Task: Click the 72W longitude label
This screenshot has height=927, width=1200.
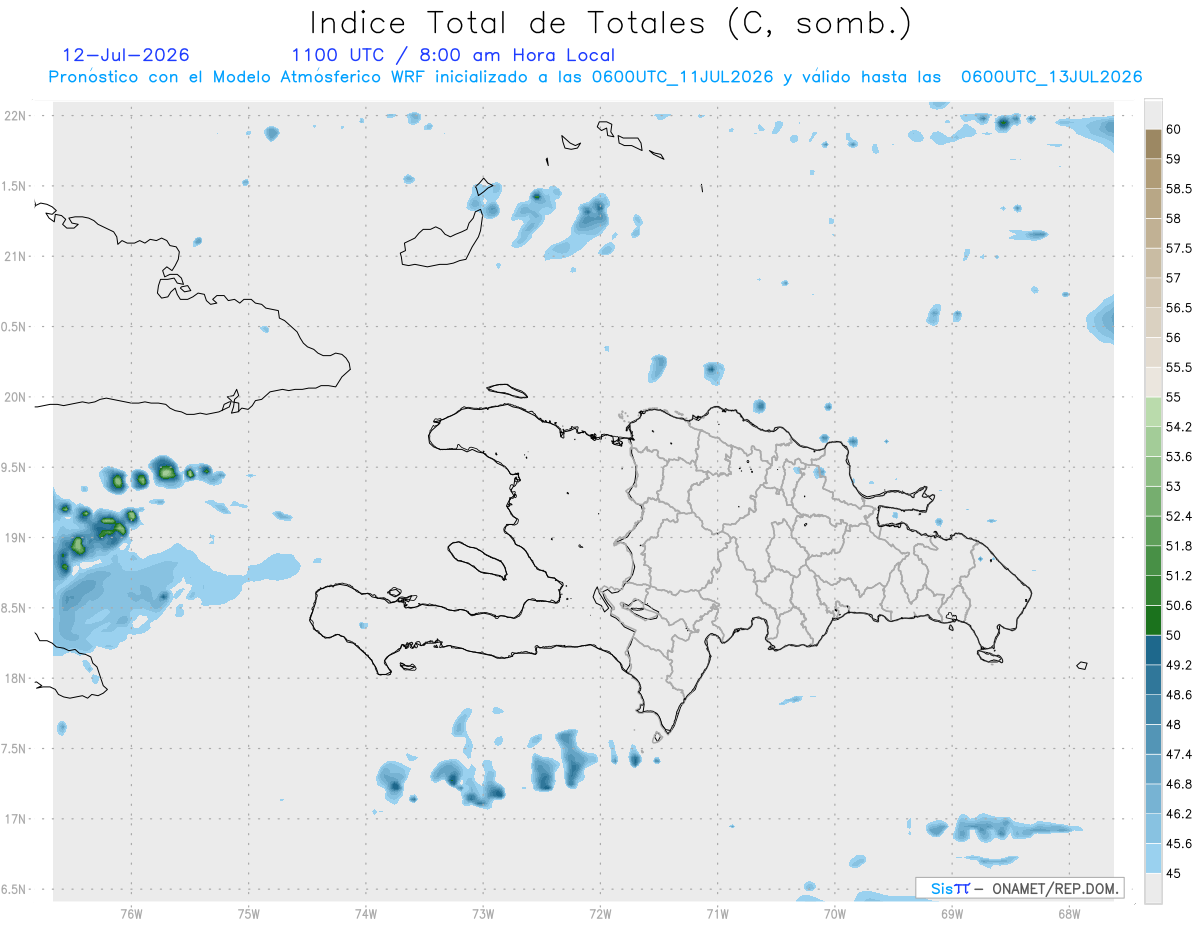Action: point(600,913)
